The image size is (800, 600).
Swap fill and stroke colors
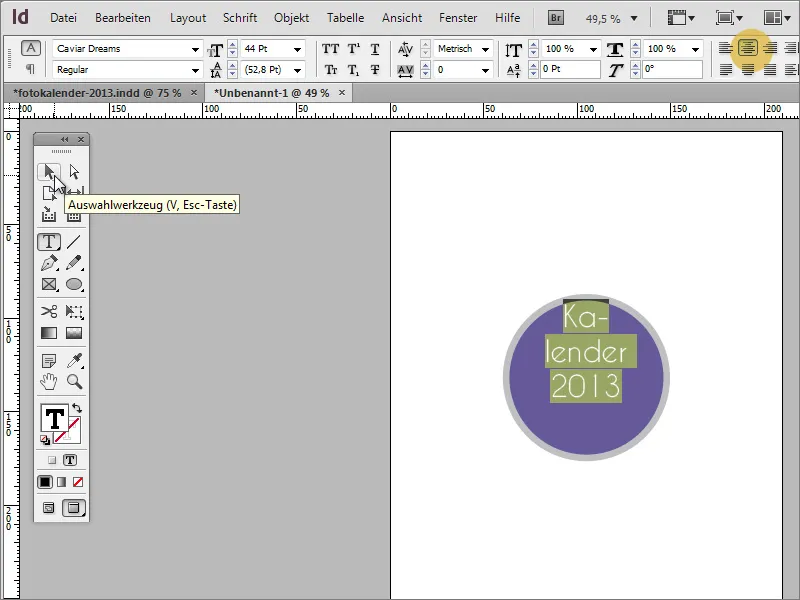point(77,408)
